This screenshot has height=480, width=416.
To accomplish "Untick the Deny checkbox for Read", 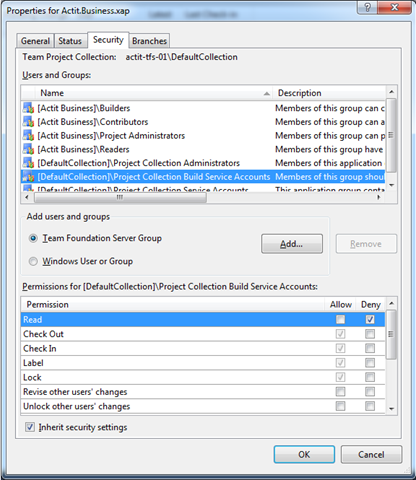I will 370,319.
